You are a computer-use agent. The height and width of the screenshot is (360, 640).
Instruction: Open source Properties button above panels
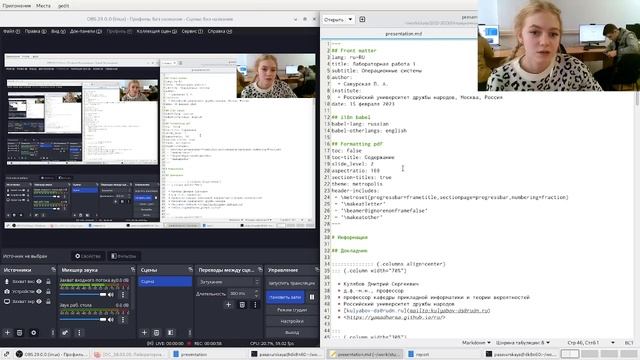click(x=88, y=256)
